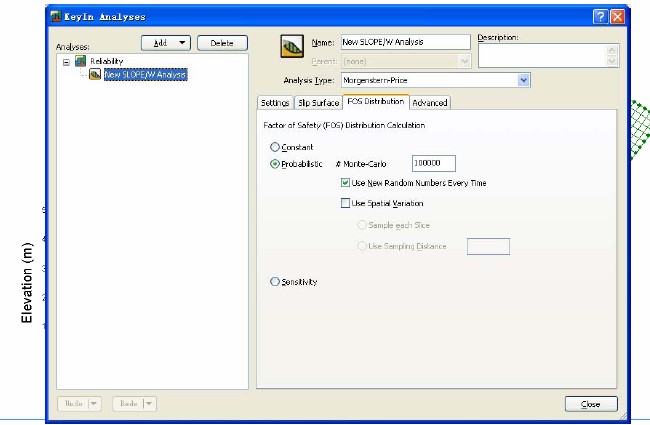Click the Delete button
Viewport: 650px width, 425px height.
(222, 43)
